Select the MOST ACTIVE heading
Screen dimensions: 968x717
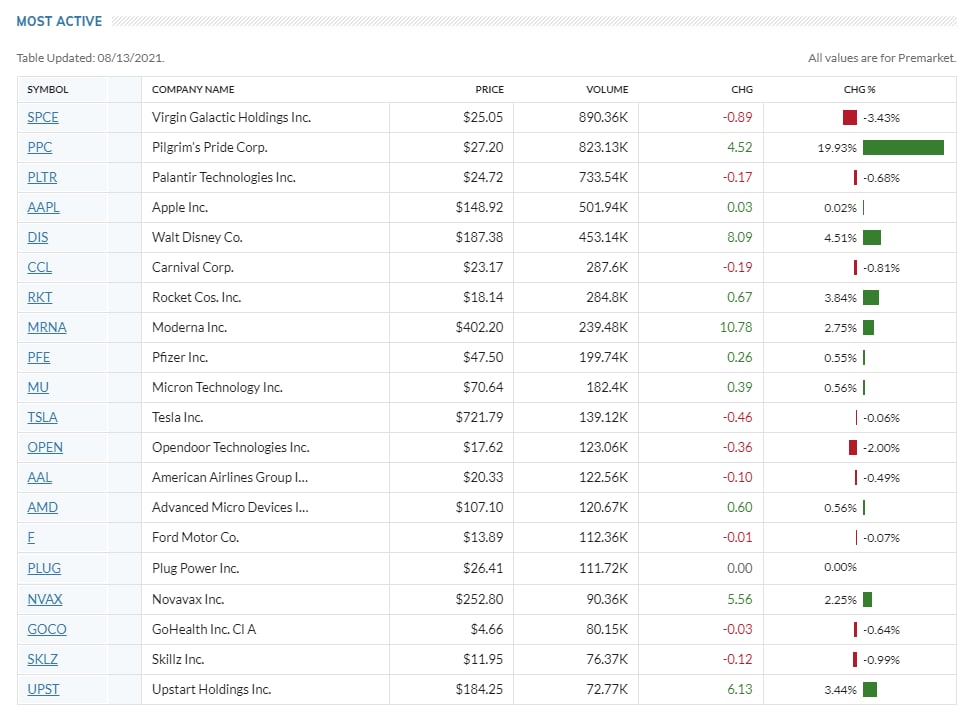pyautogui.click(x=59, y=22)
